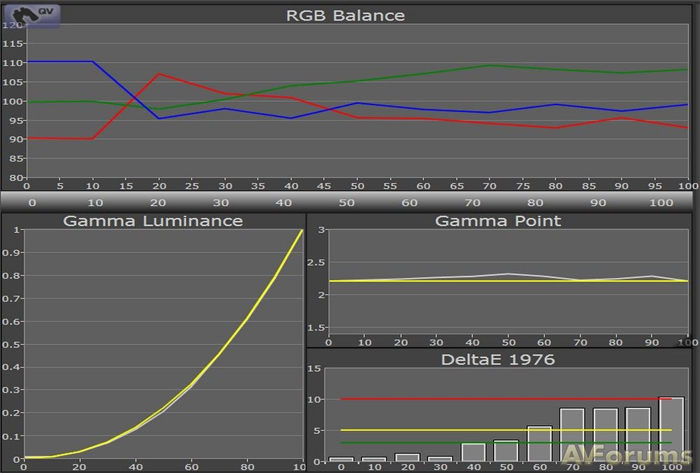Click the DeltaE bar at 40

(x=473, y=452)
